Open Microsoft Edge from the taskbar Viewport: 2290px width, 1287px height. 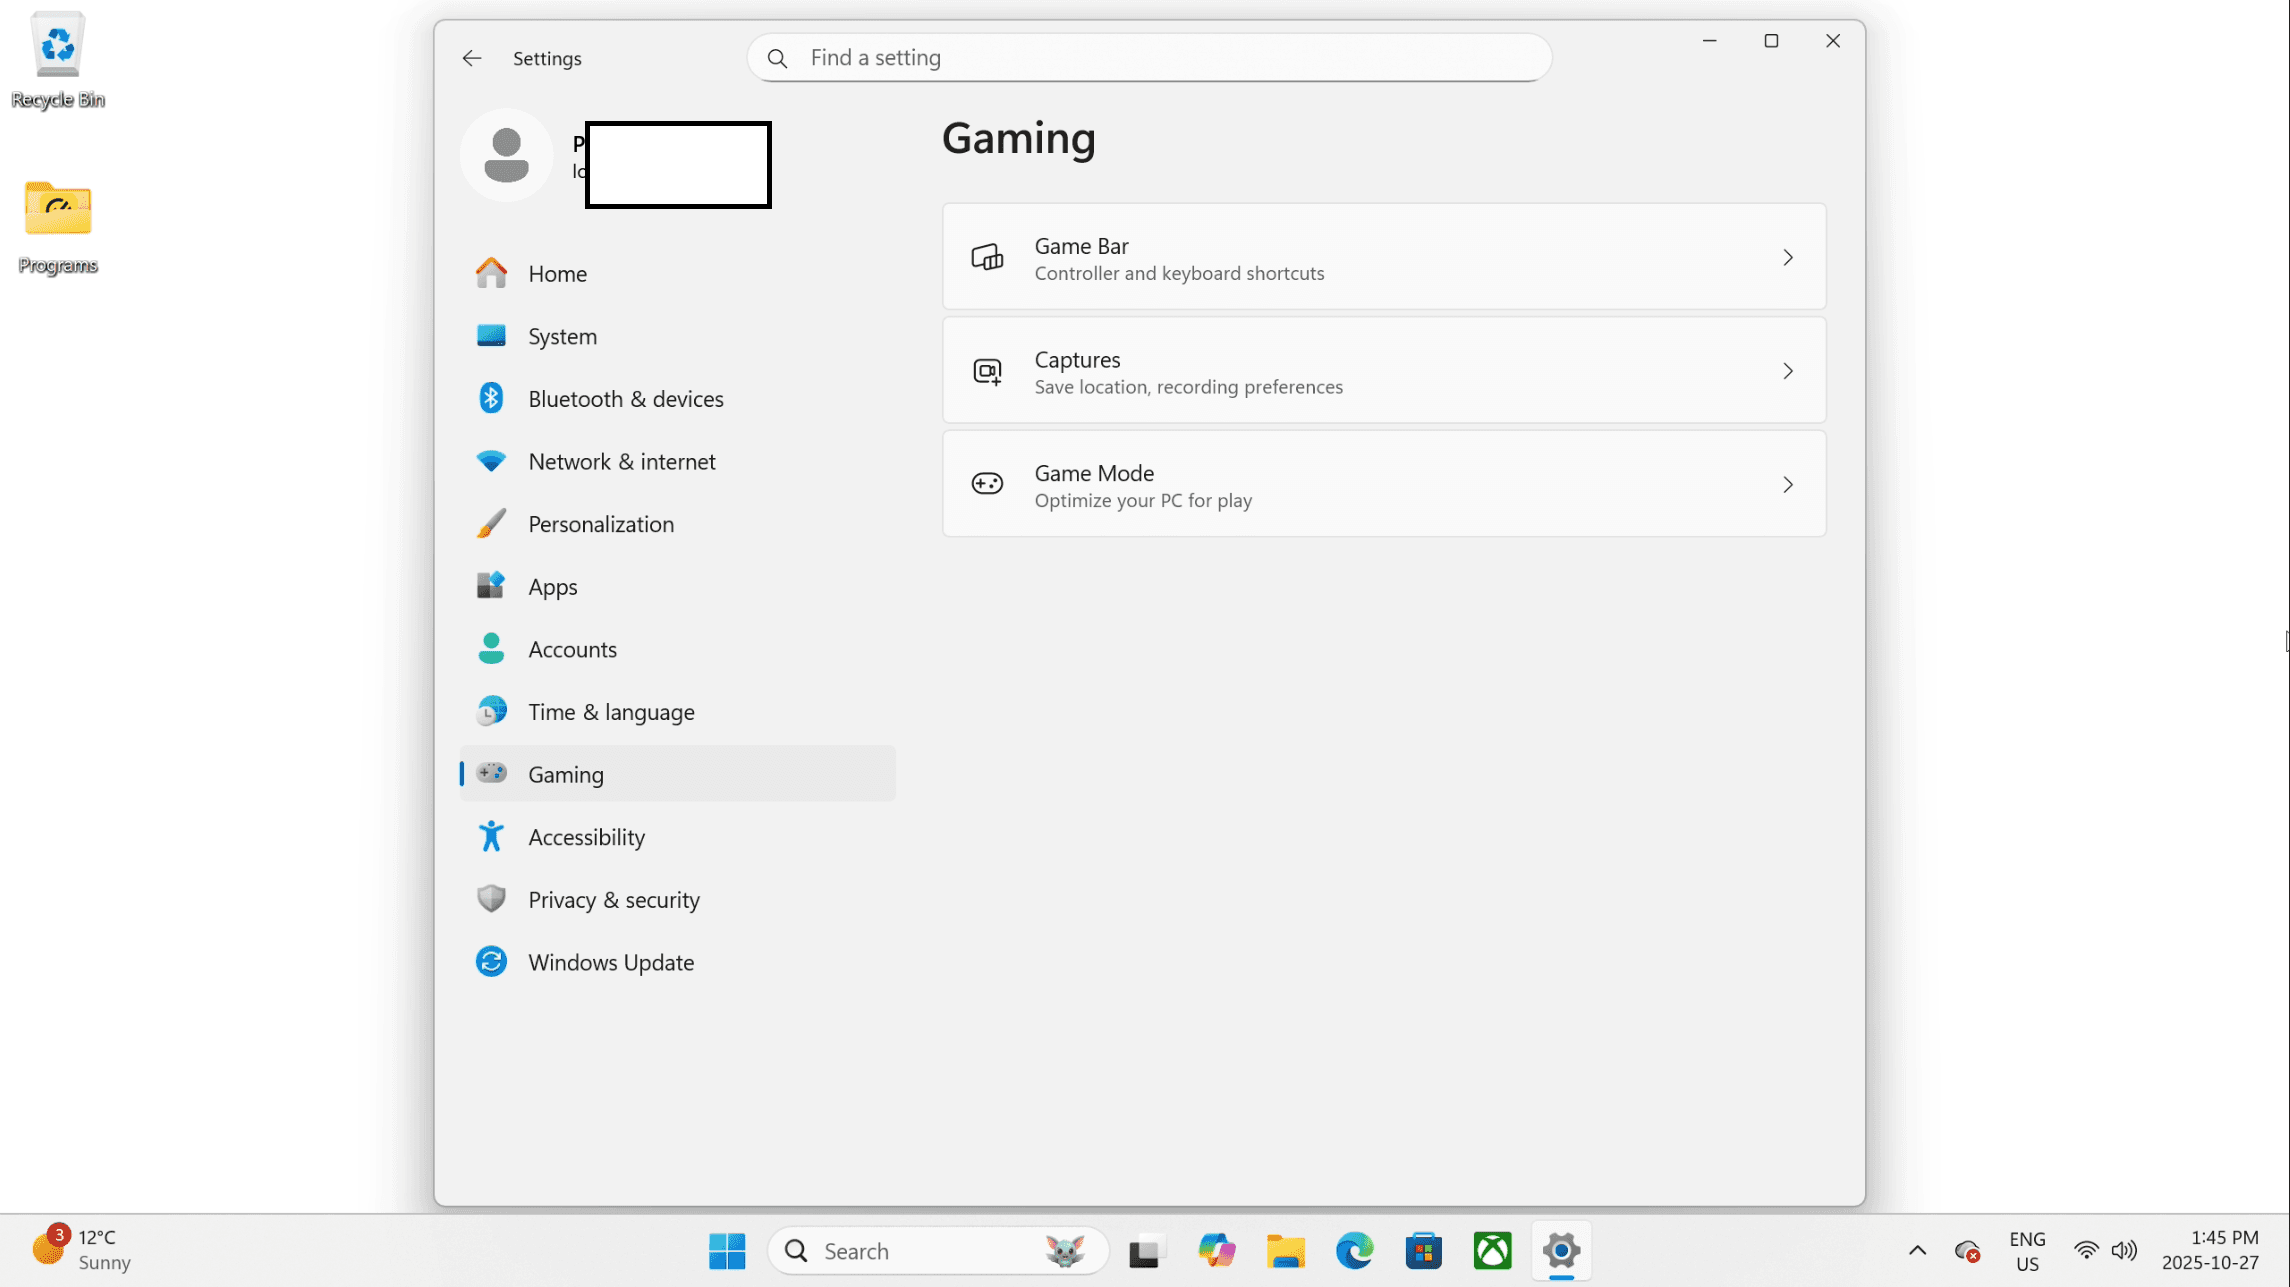tap(1354, 1251)
